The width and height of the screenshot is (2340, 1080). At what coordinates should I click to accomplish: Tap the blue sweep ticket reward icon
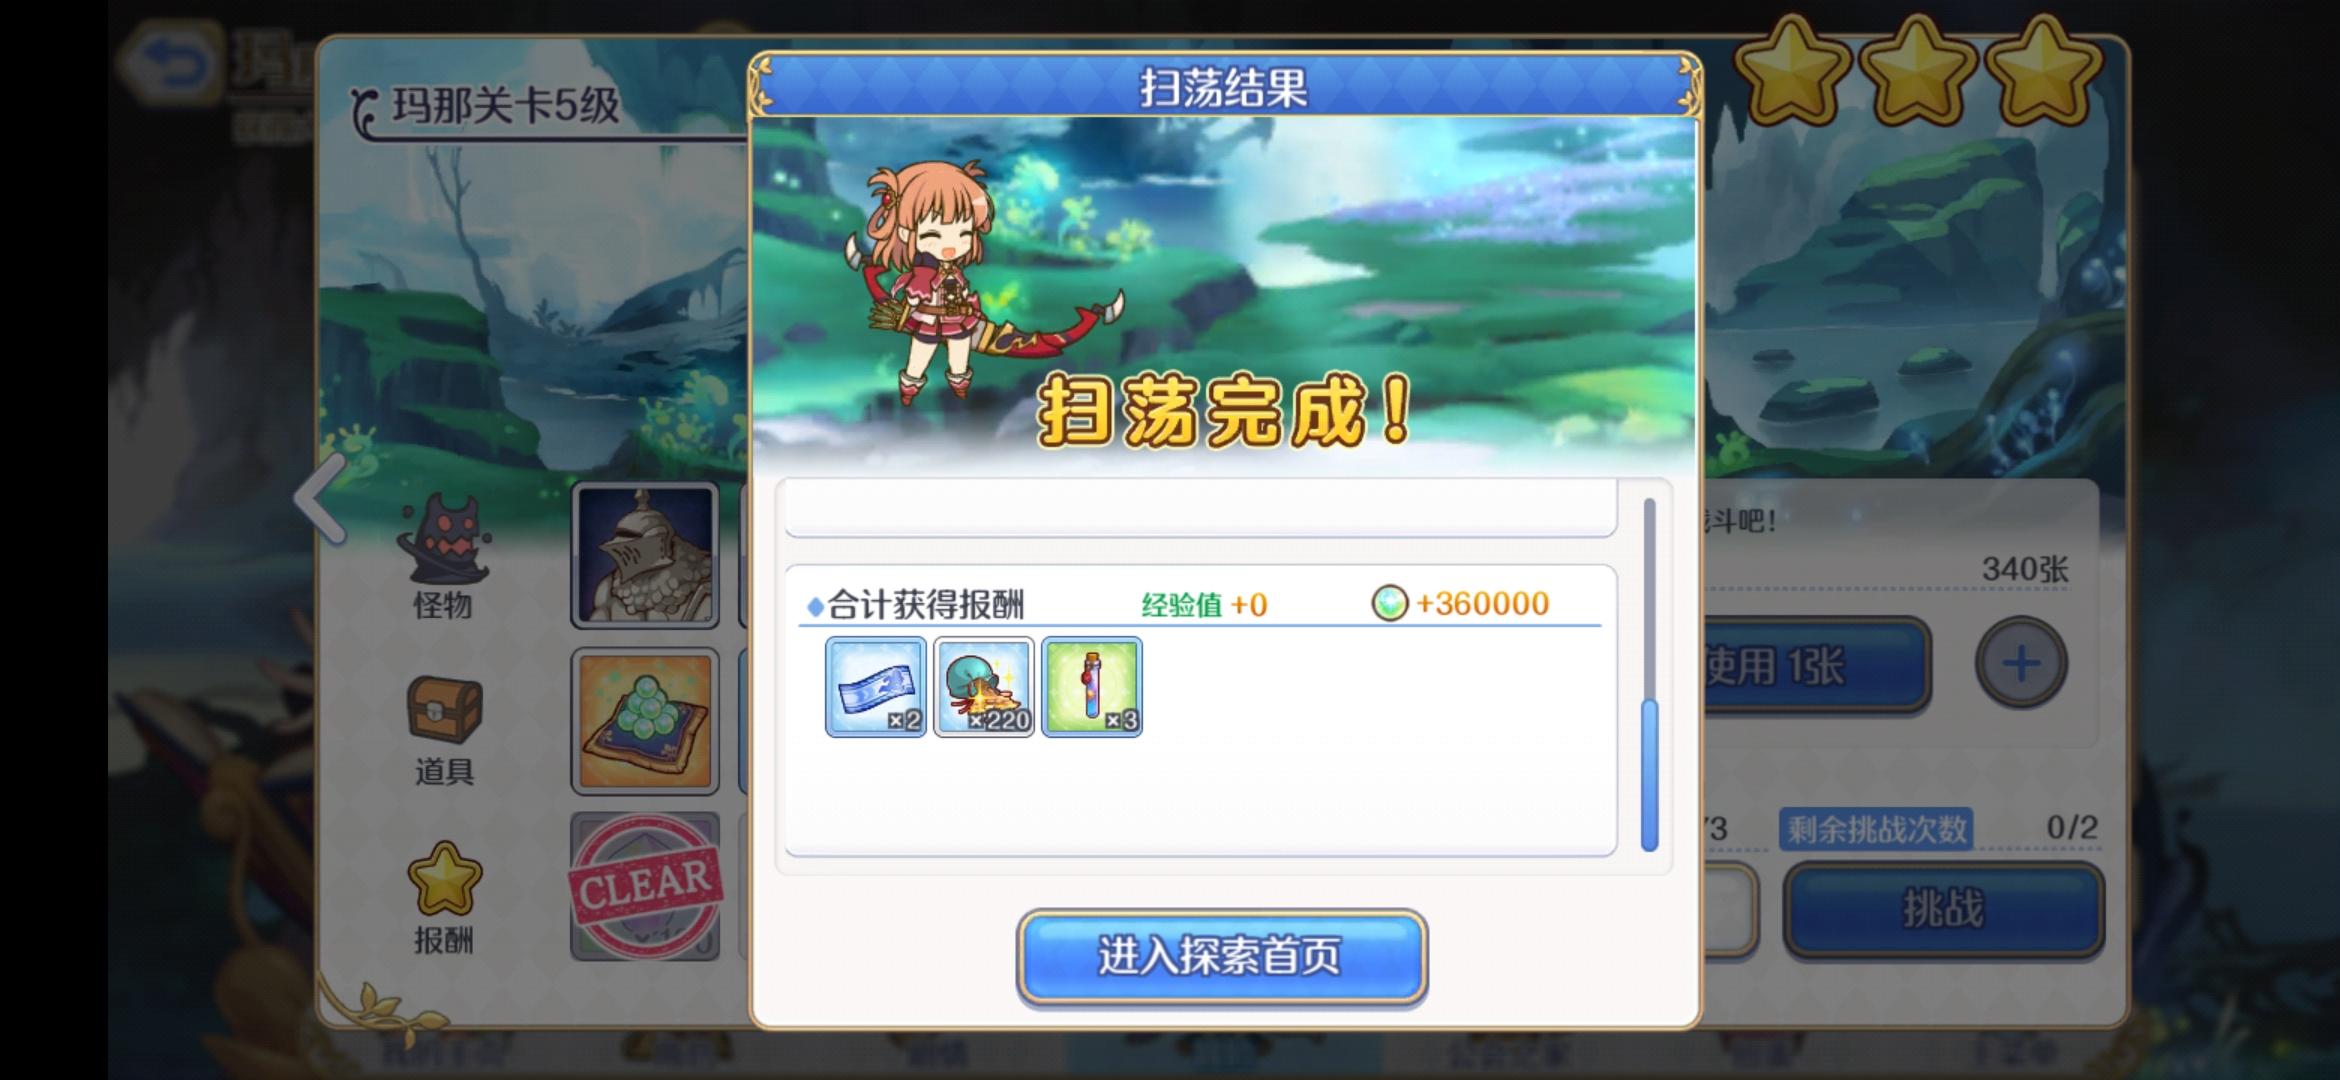tap(875, 687)
